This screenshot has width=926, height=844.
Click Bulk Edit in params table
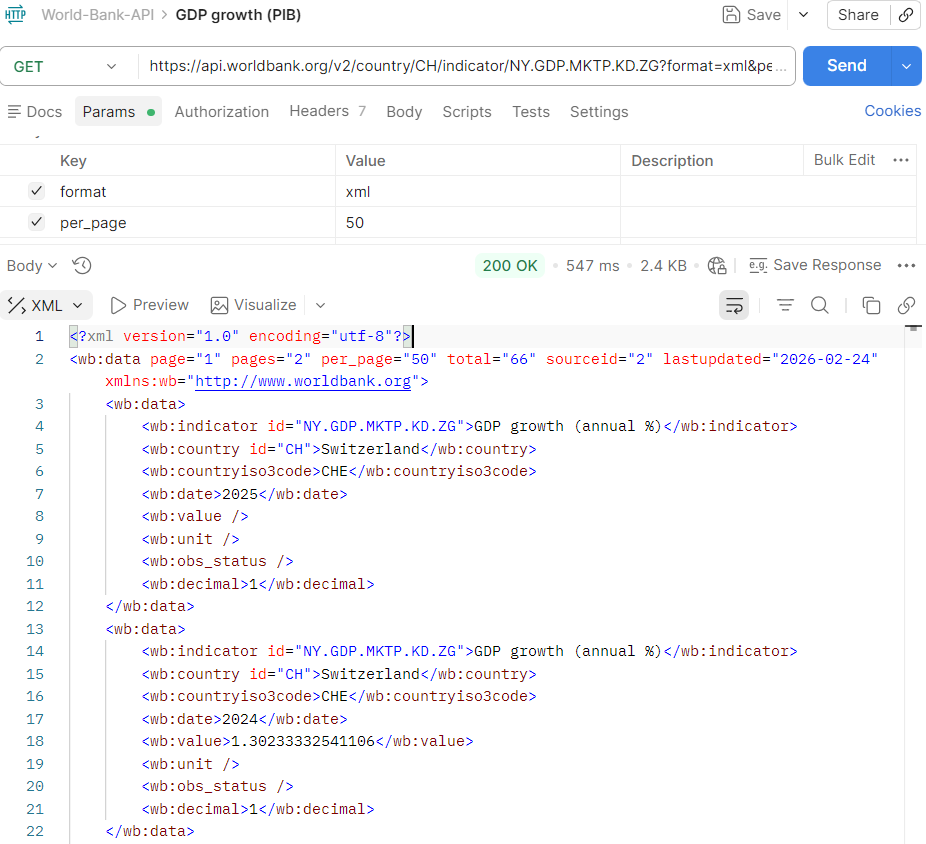point(844,160)
